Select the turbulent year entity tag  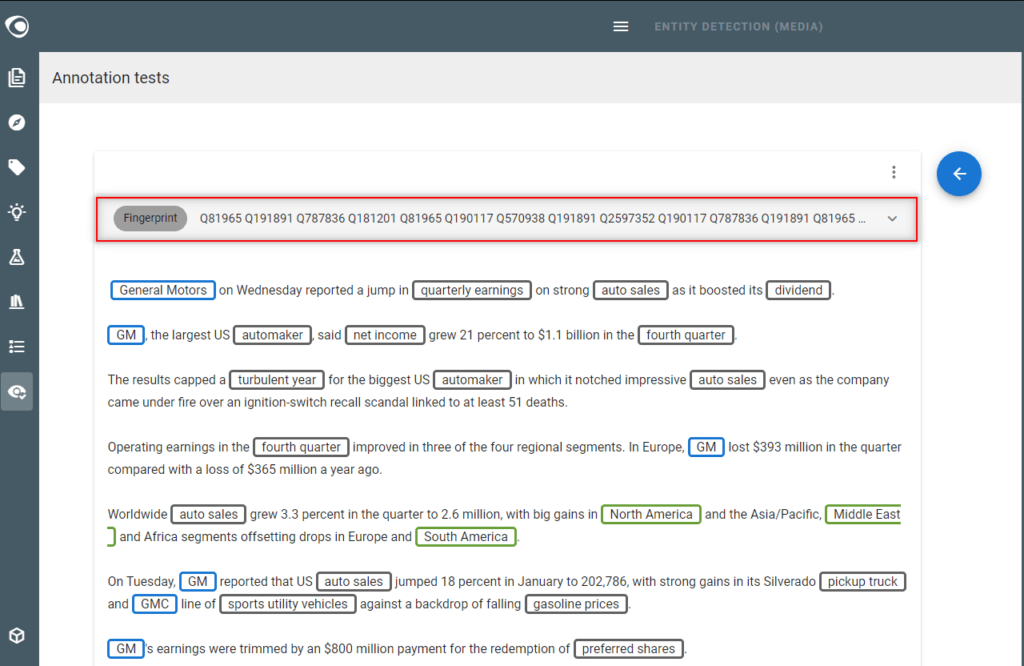276,380
